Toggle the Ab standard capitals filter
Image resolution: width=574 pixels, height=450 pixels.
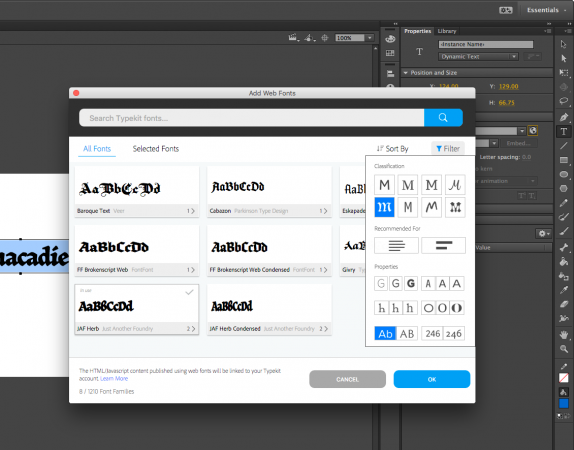point(385,334)
